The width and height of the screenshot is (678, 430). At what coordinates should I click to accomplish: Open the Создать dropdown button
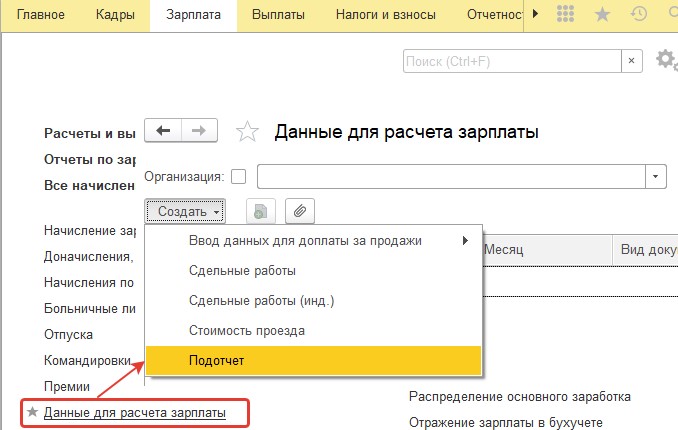pos(185,212)
